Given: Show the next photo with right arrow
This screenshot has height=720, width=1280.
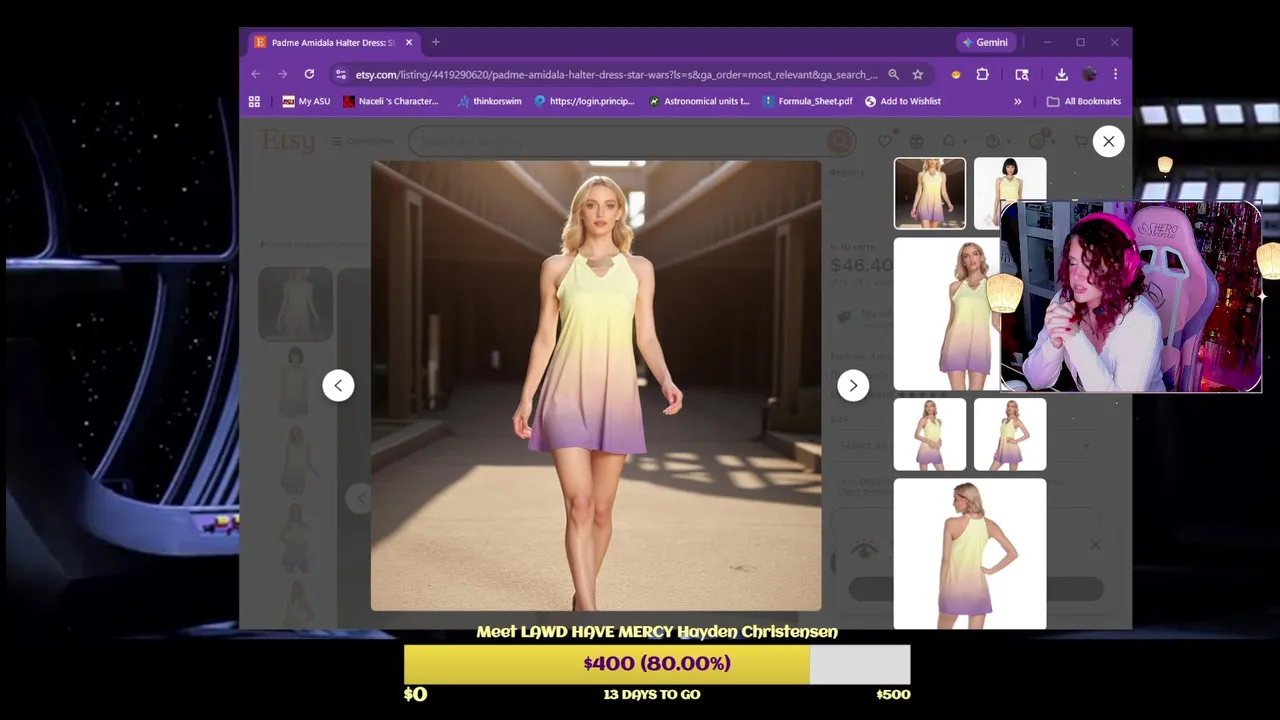Looking at the screenshot, I should 853,385.
